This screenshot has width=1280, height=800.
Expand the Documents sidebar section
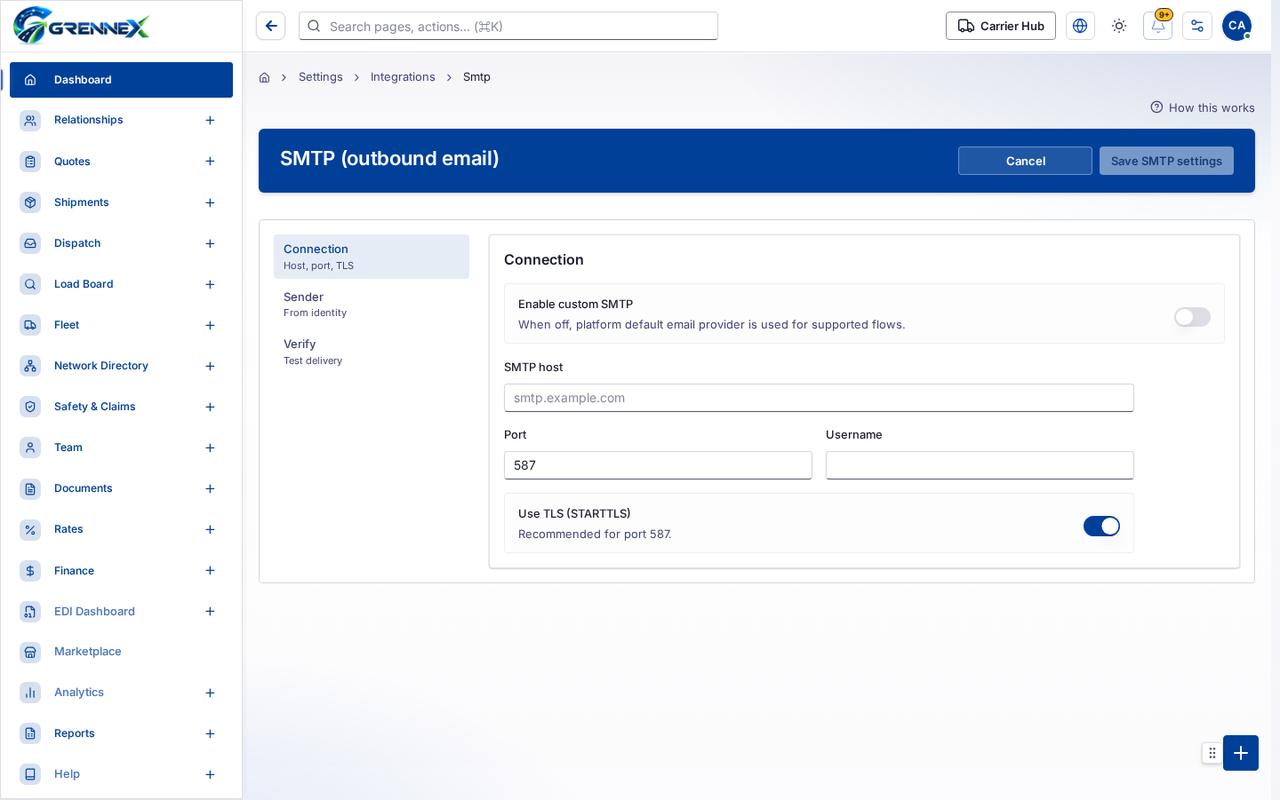coord(210,489)
